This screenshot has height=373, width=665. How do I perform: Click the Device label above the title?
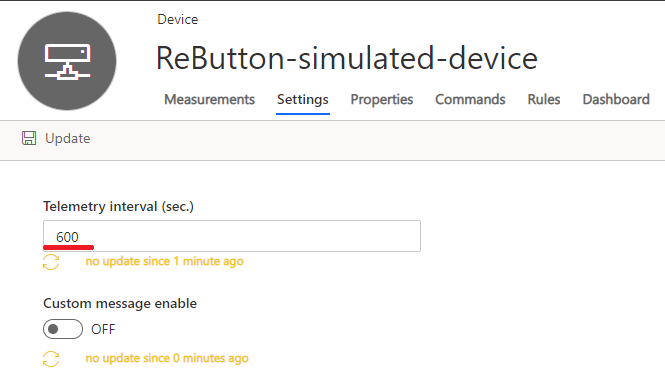tap(178, 20)
